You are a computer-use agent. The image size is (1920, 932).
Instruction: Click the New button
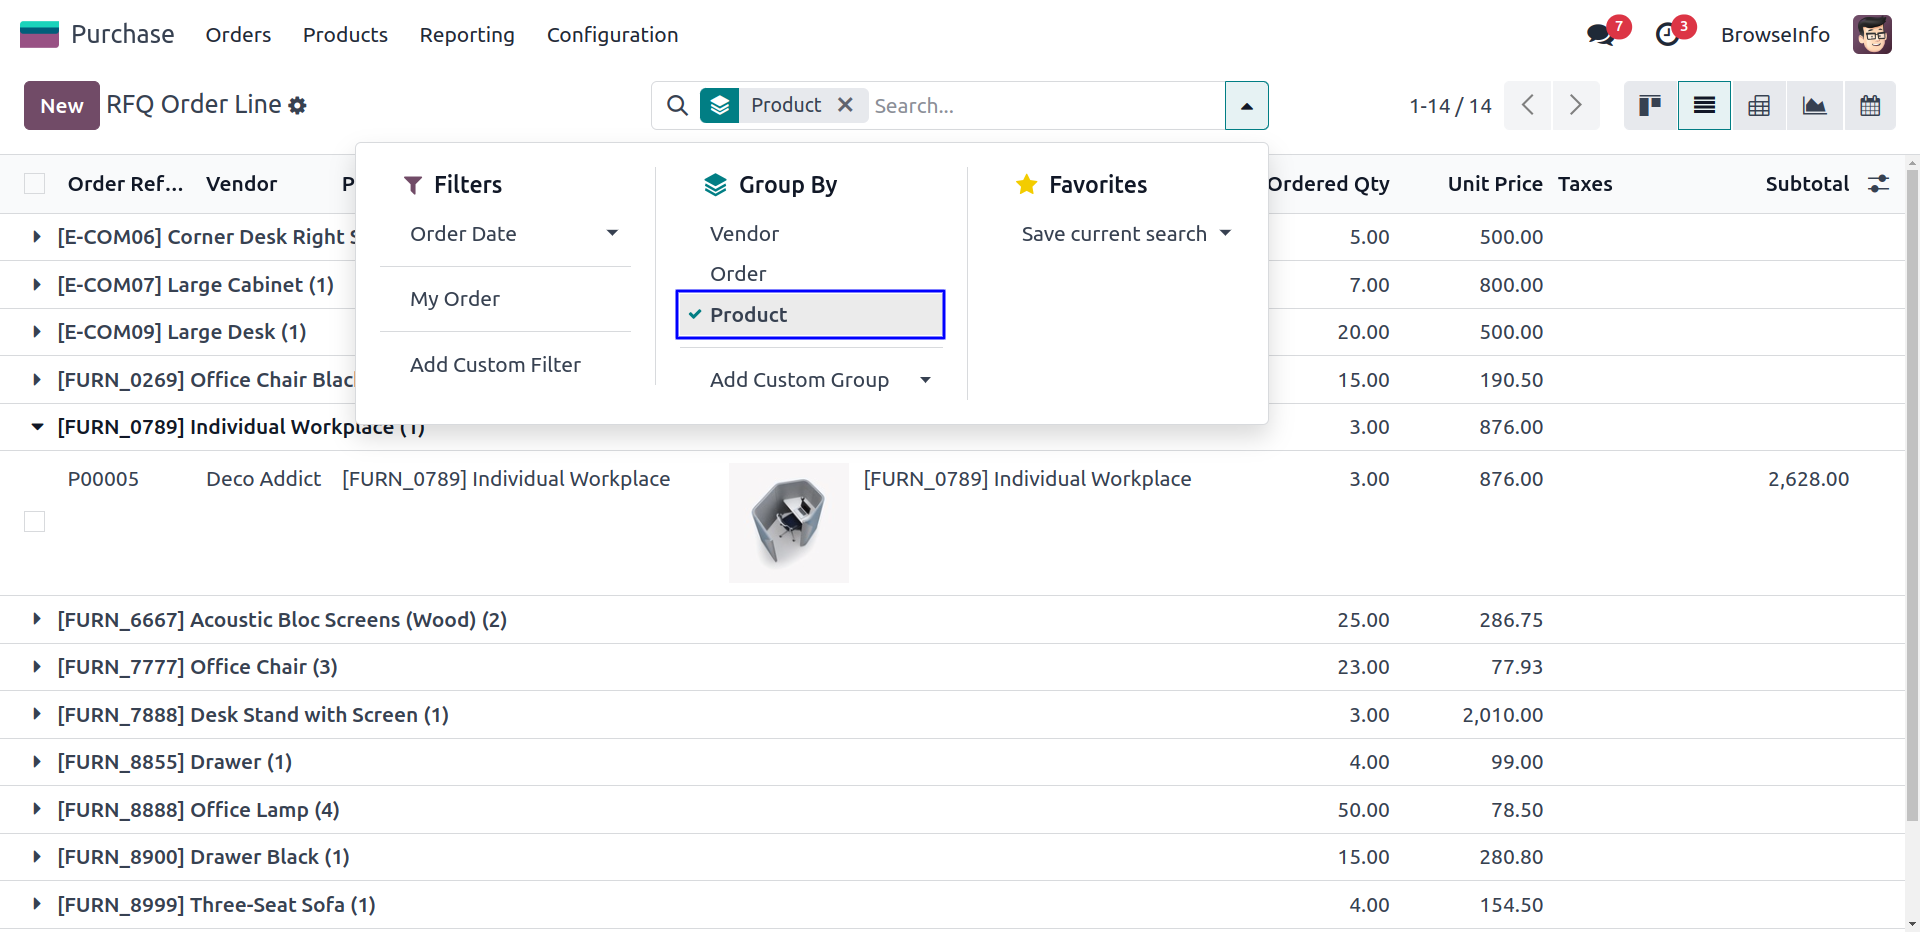tap(62, 106)
